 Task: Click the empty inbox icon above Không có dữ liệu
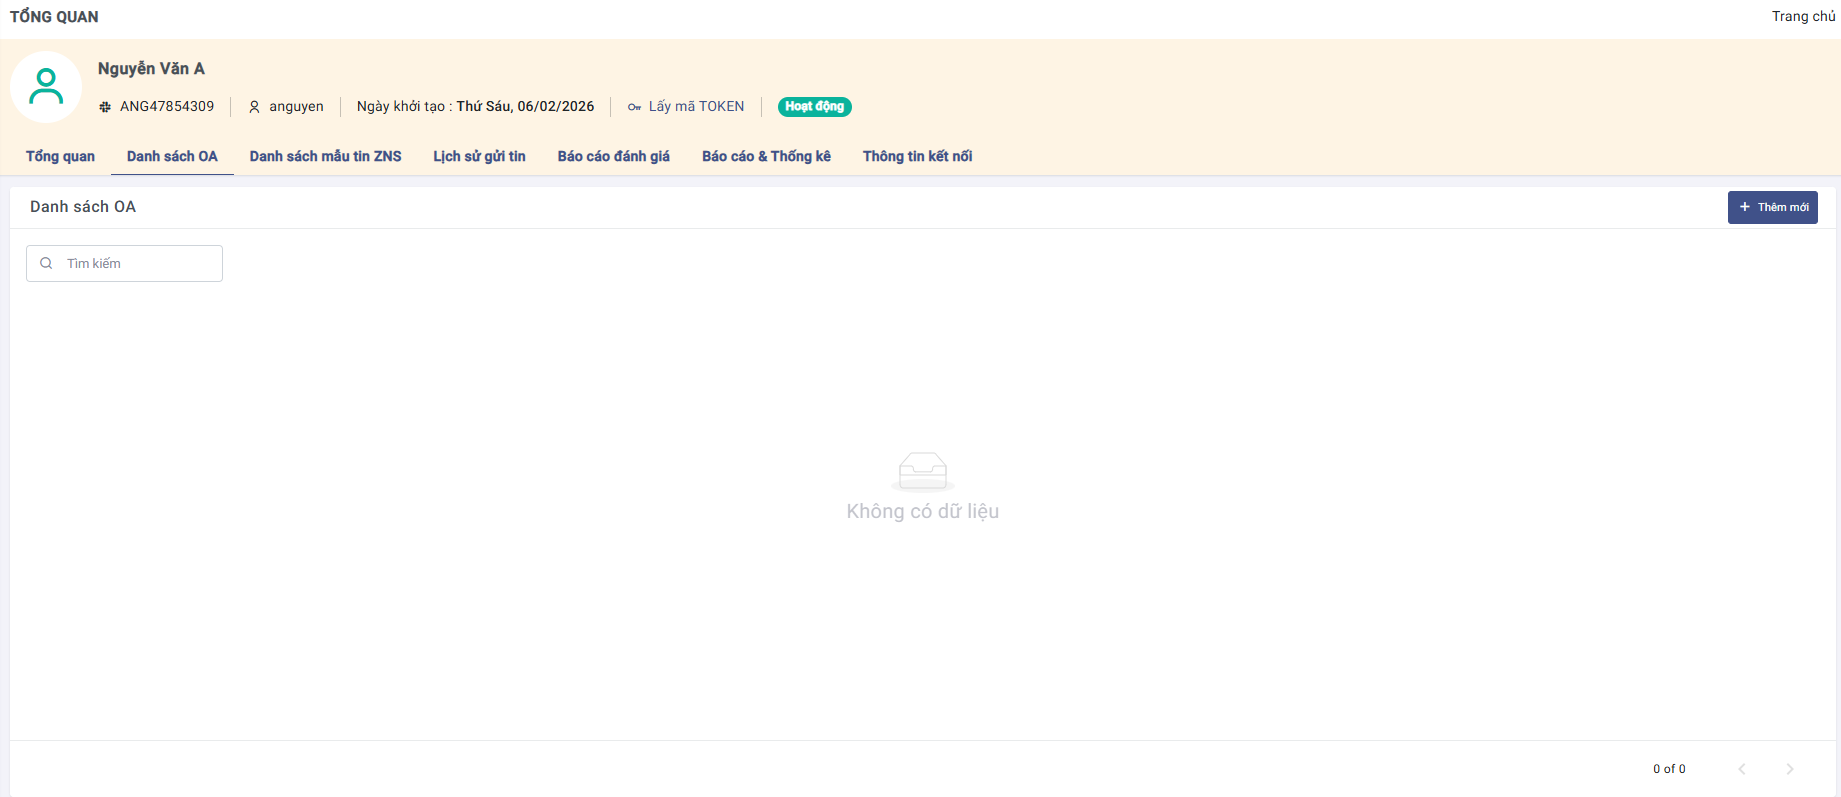point(922,471)
